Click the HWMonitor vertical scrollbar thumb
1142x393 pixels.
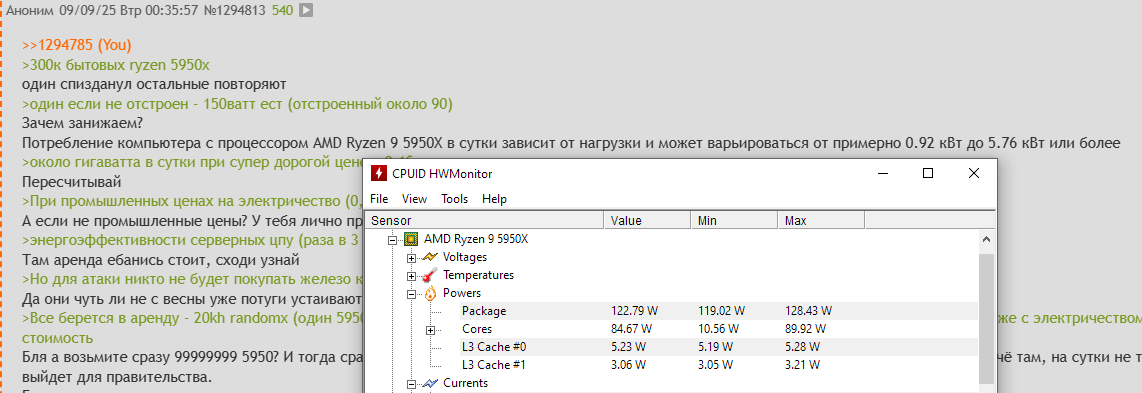pos(986,319)
